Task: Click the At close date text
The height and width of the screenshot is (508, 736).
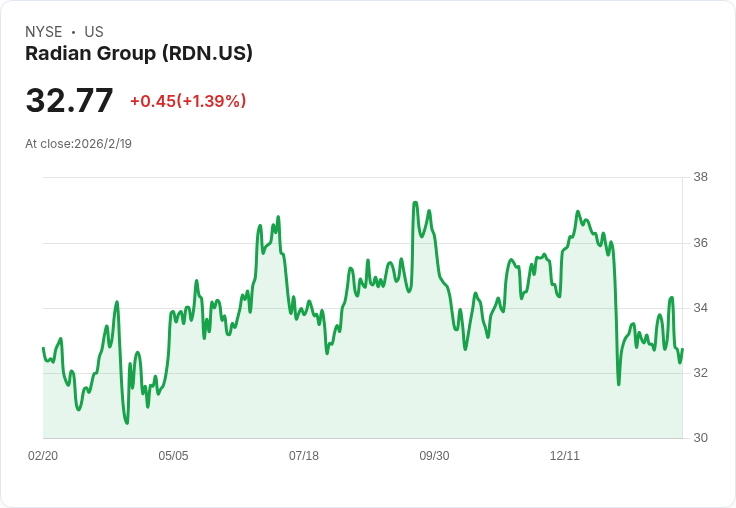Action: tap(78, 144)
